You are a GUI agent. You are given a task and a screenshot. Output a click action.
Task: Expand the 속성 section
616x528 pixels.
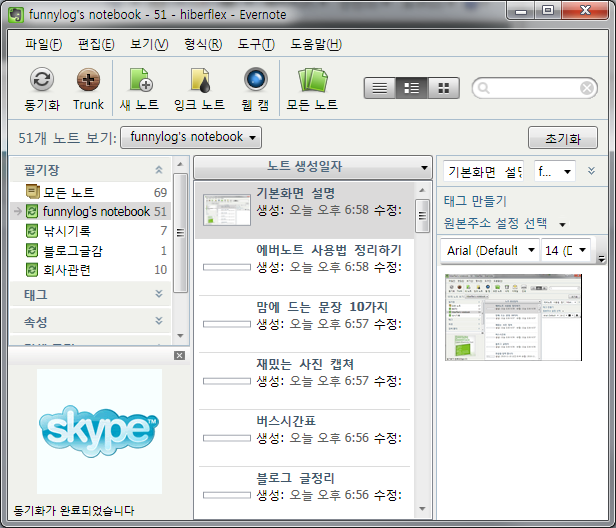pos(159,321)
